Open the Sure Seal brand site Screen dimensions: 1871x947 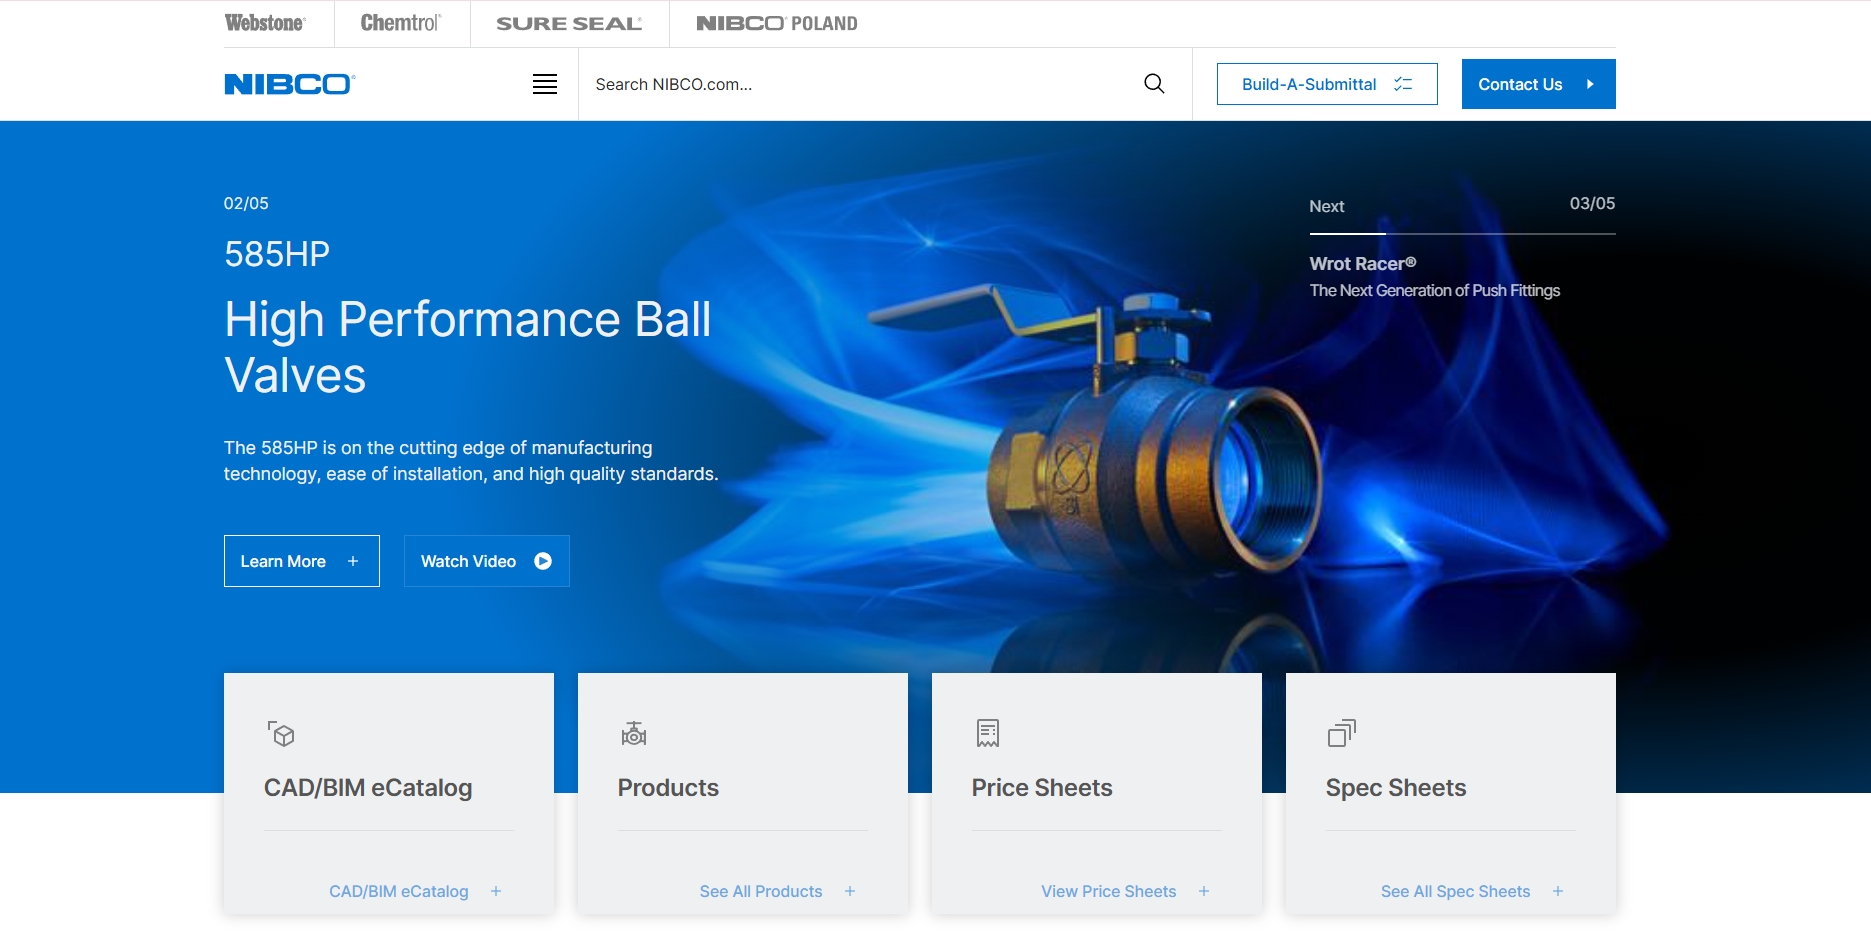coord(569,23)
